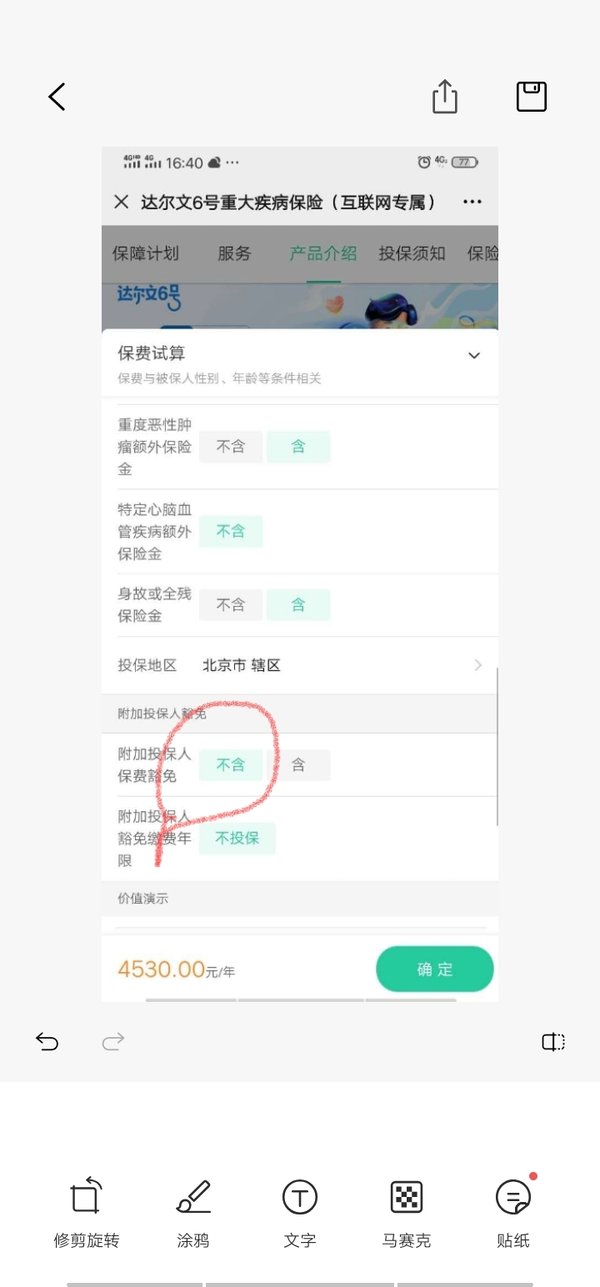Undo the last edit
This screenshot has width=600, height=1287.
coord(47,1042)
